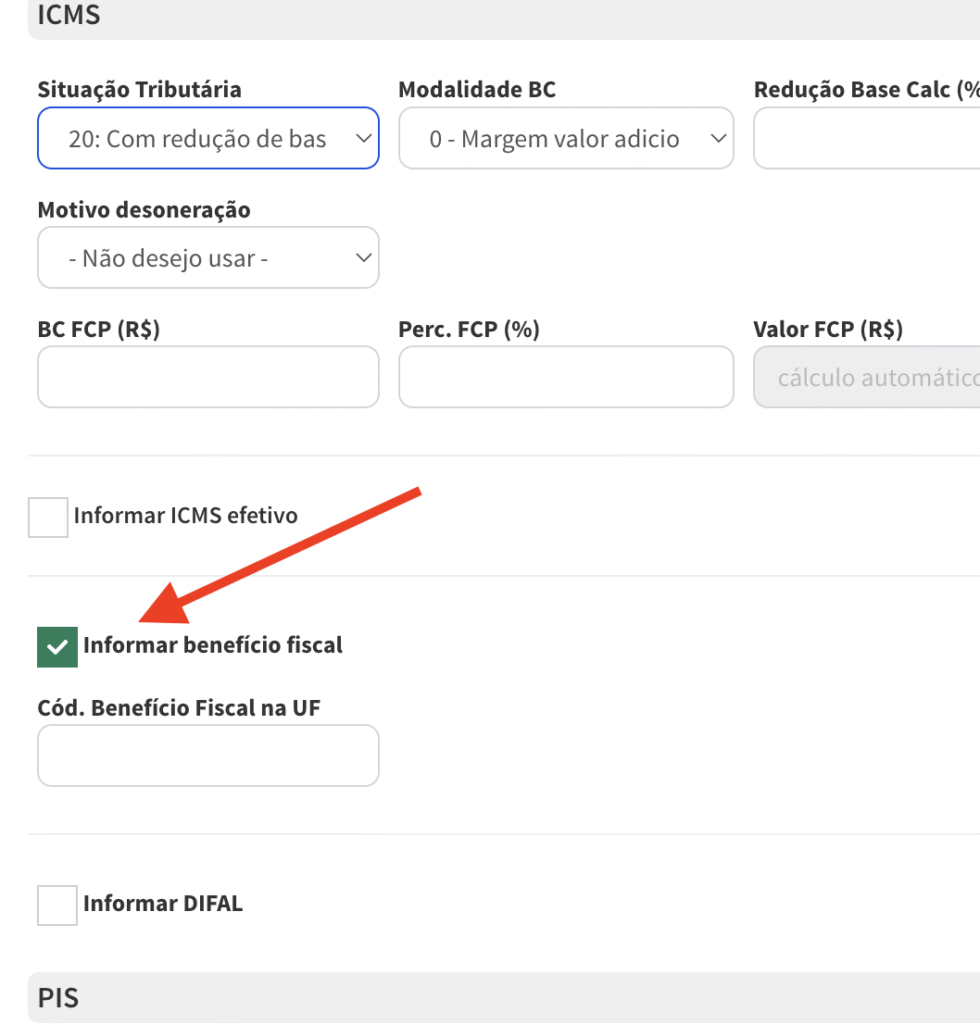
Task: Open the Situação Tributária dropdown
Action: (x=208, y=138)
